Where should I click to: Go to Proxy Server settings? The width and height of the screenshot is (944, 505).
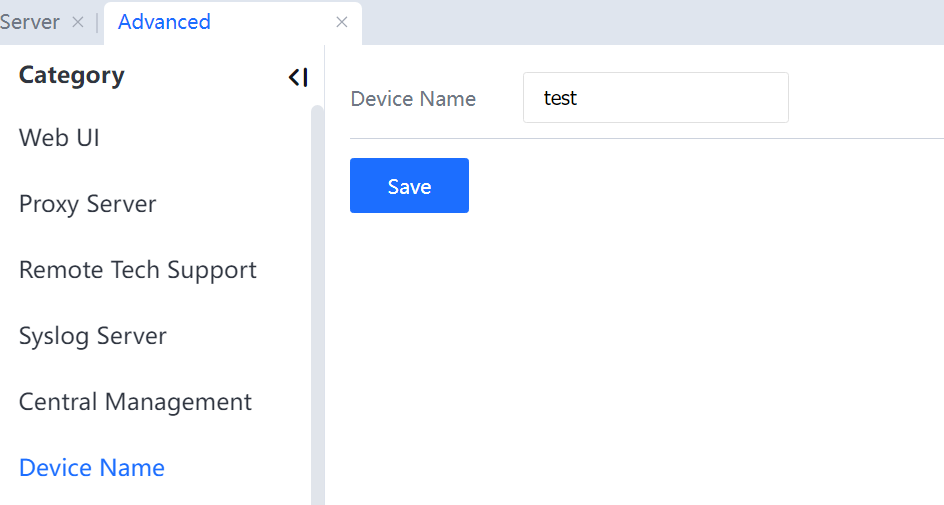pos(88,204)
